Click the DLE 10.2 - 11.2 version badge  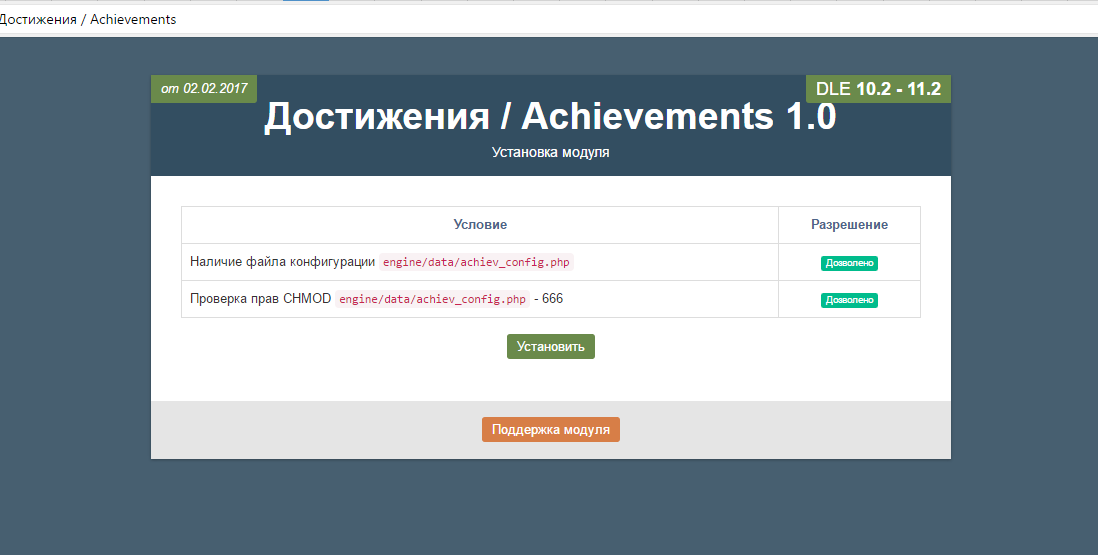coord(878,88)
